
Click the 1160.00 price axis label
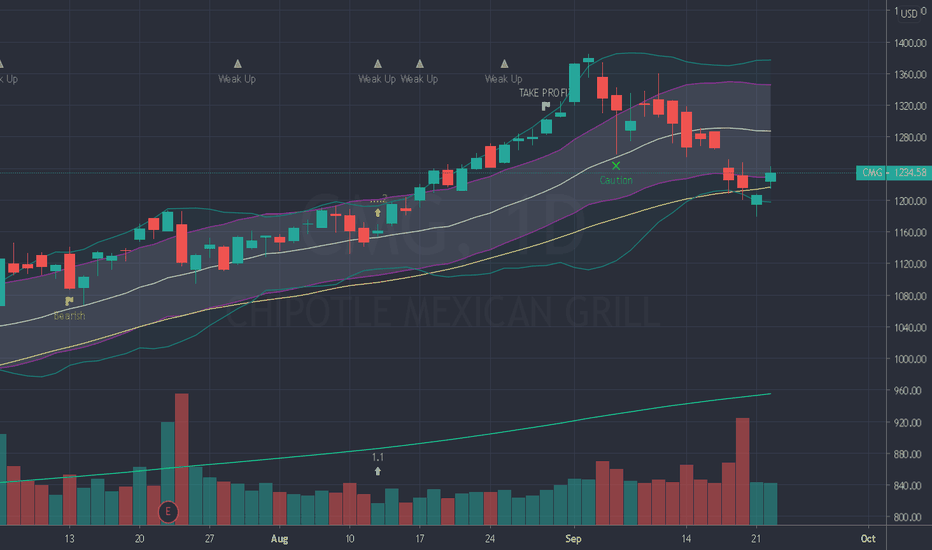[x=910, y=232]
